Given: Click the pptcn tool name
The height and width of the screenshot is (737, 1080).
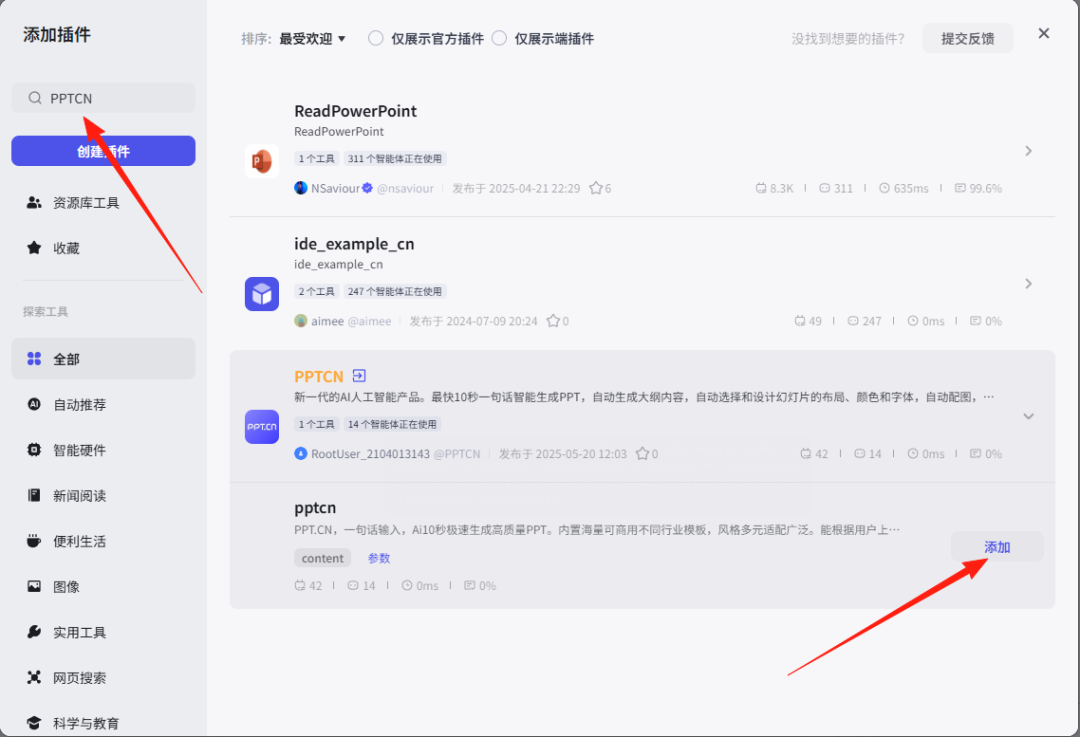Looking at the screenshot, I should click(x=315, y=508).
